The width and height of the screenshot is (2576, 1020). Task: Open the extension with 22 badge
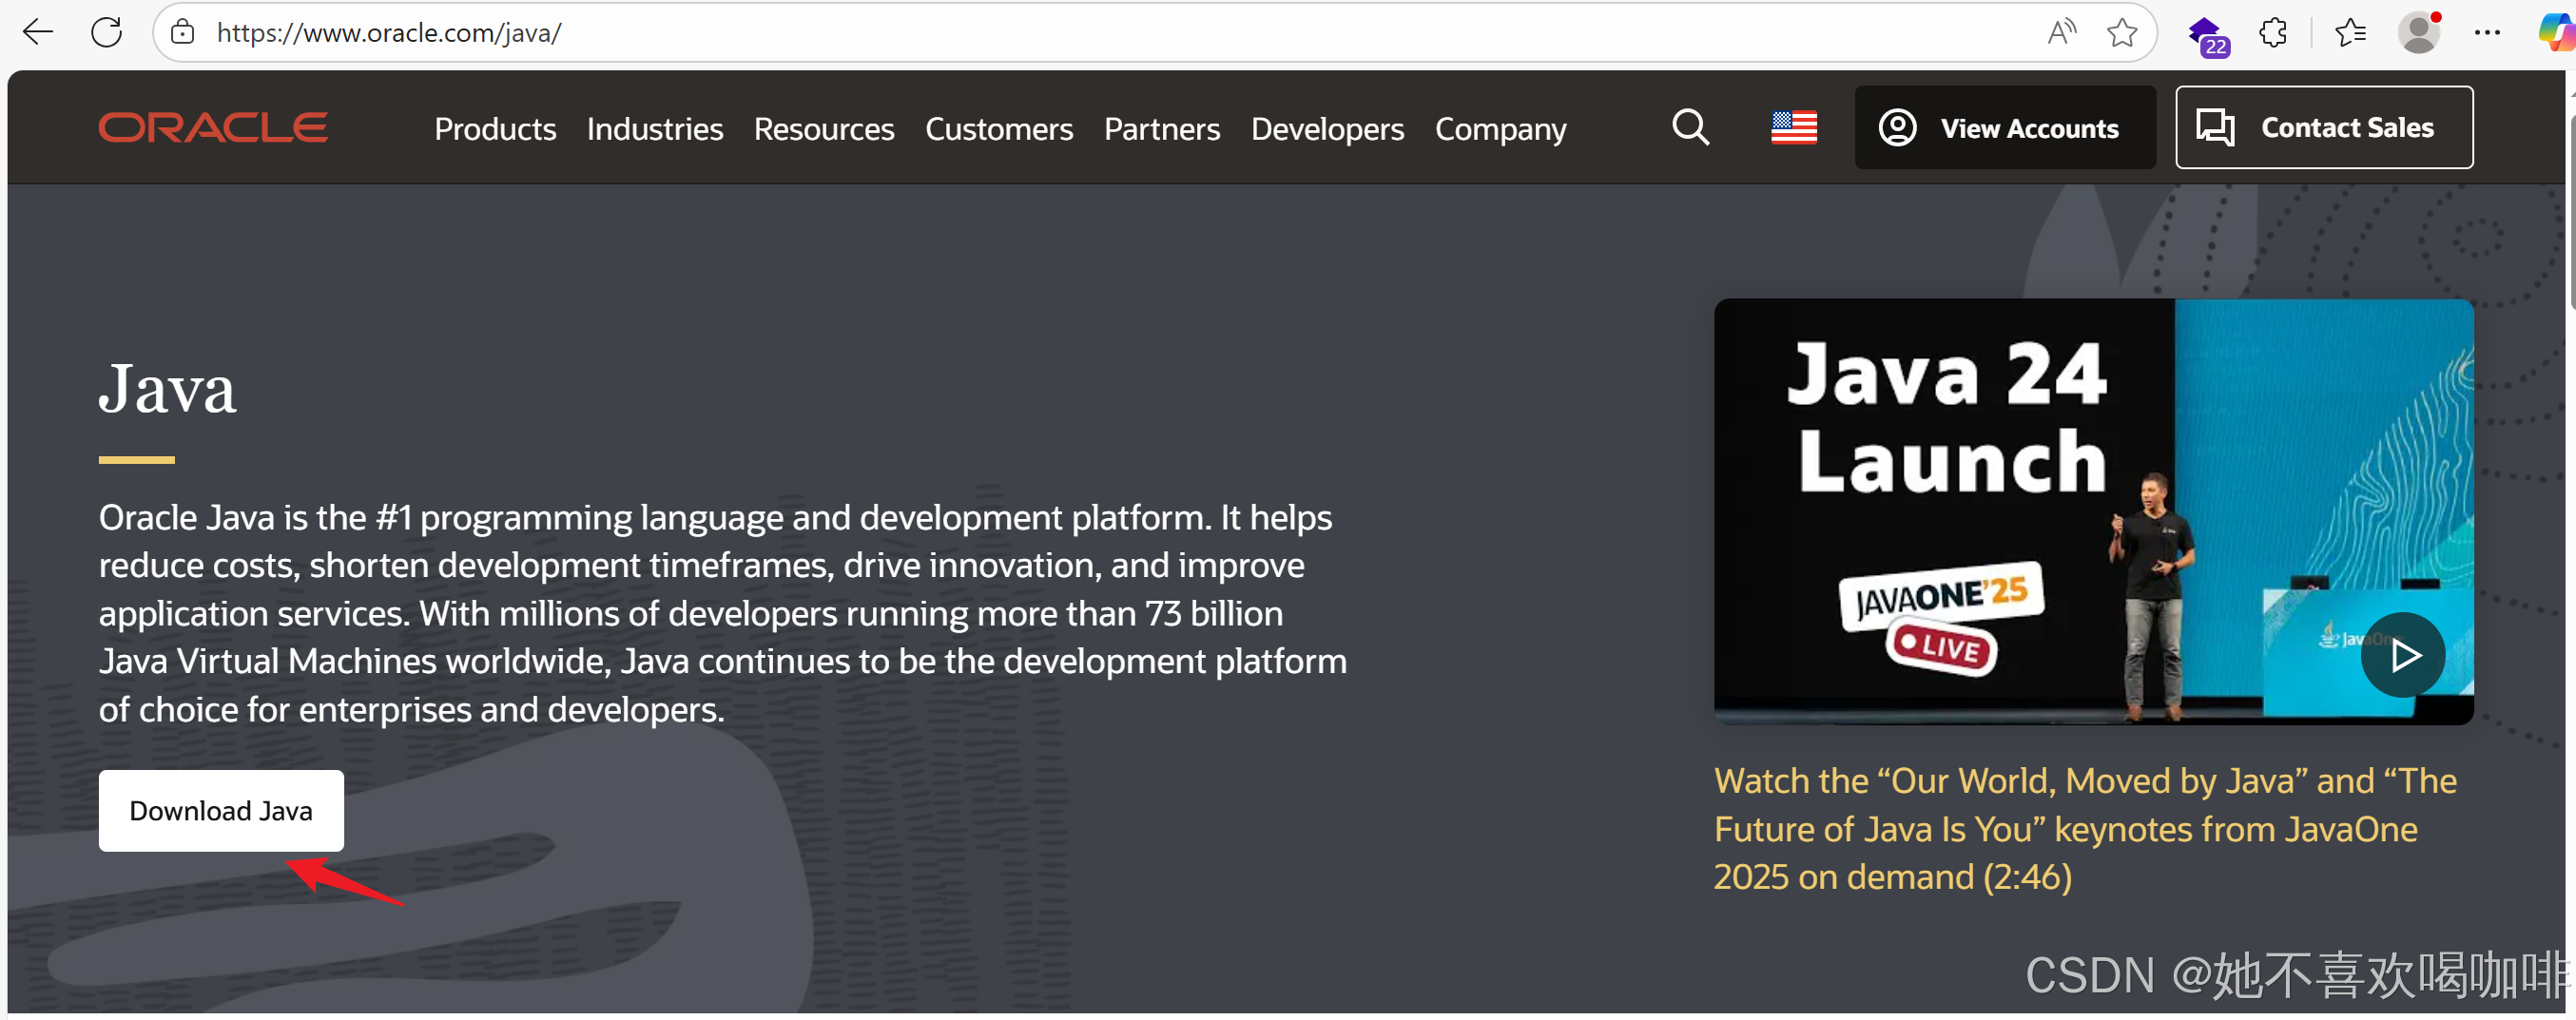point(2207,36)
